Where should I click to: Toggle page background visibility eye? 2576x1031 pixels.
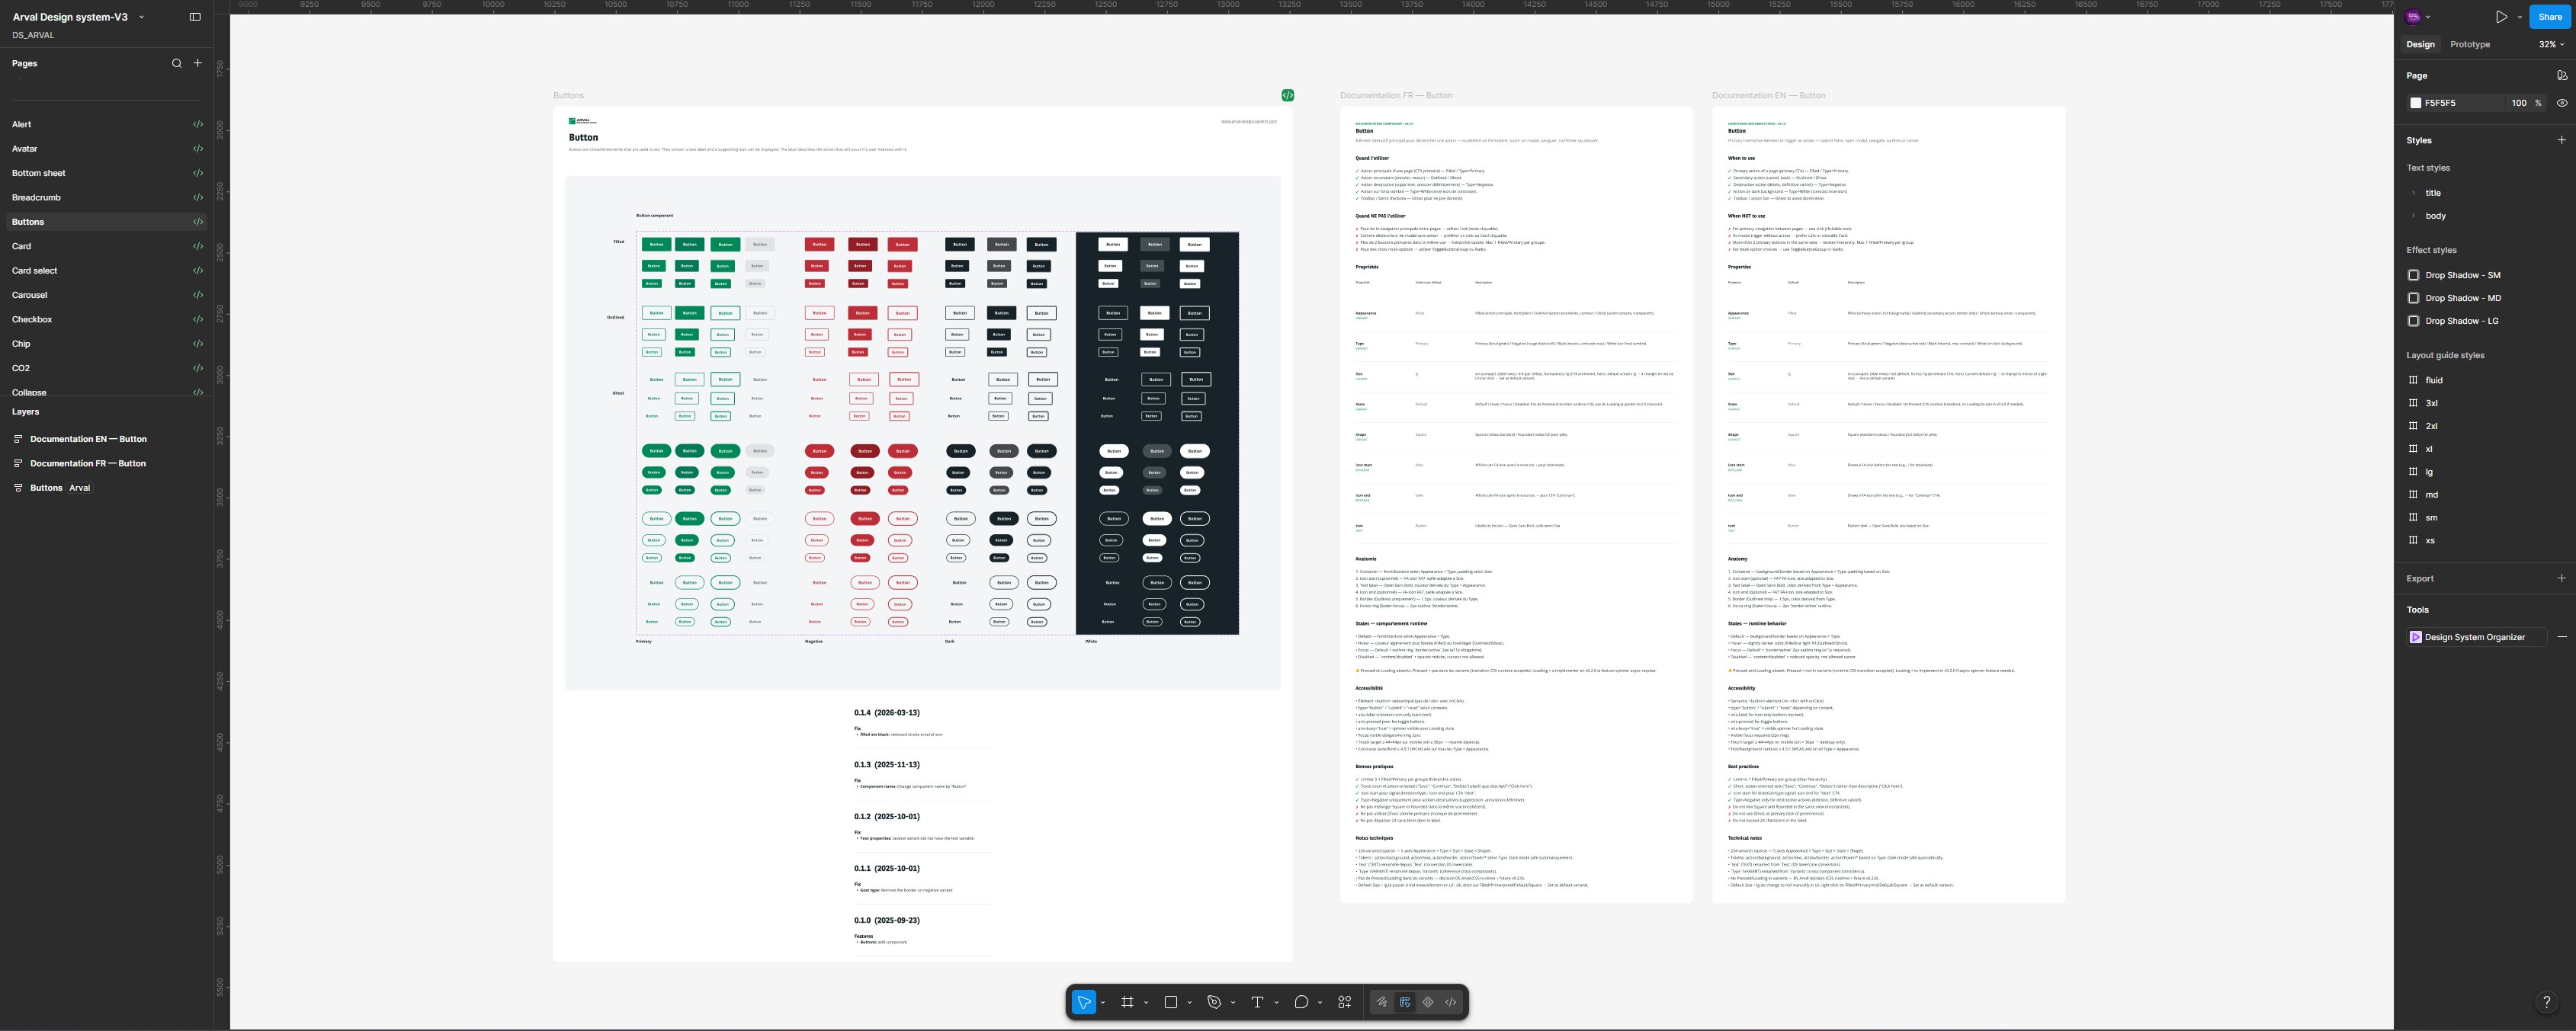(2561, 103)
